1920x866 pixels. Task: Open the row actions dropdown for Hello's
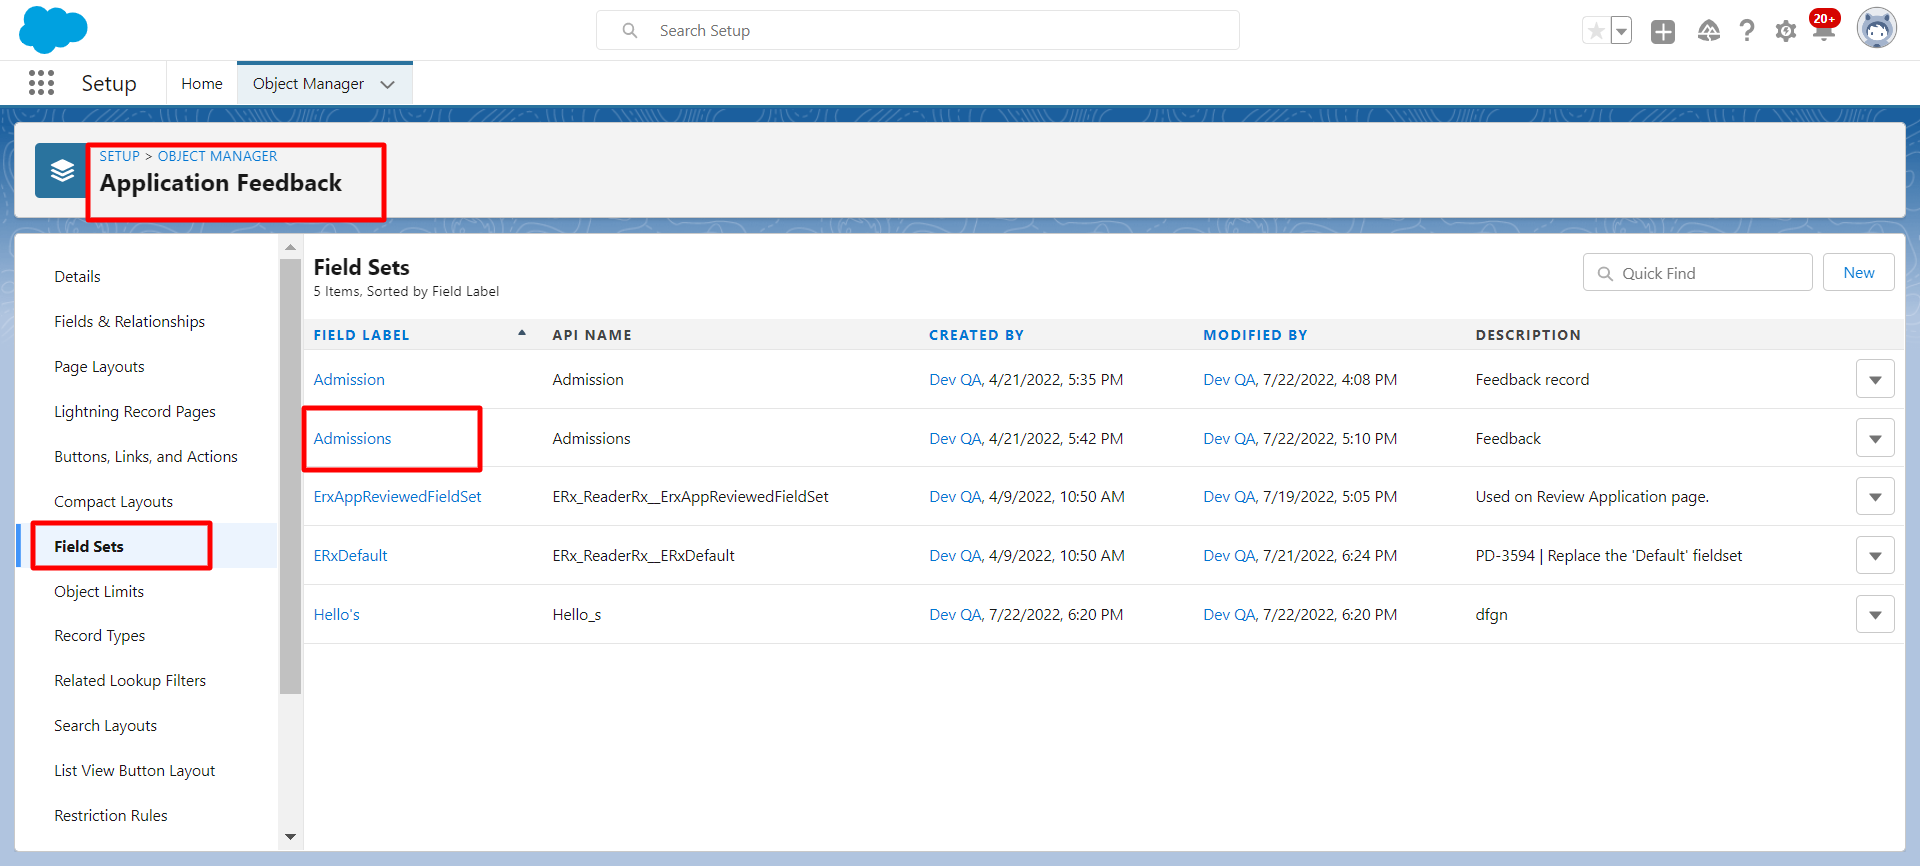click(x=1875, y=615)
